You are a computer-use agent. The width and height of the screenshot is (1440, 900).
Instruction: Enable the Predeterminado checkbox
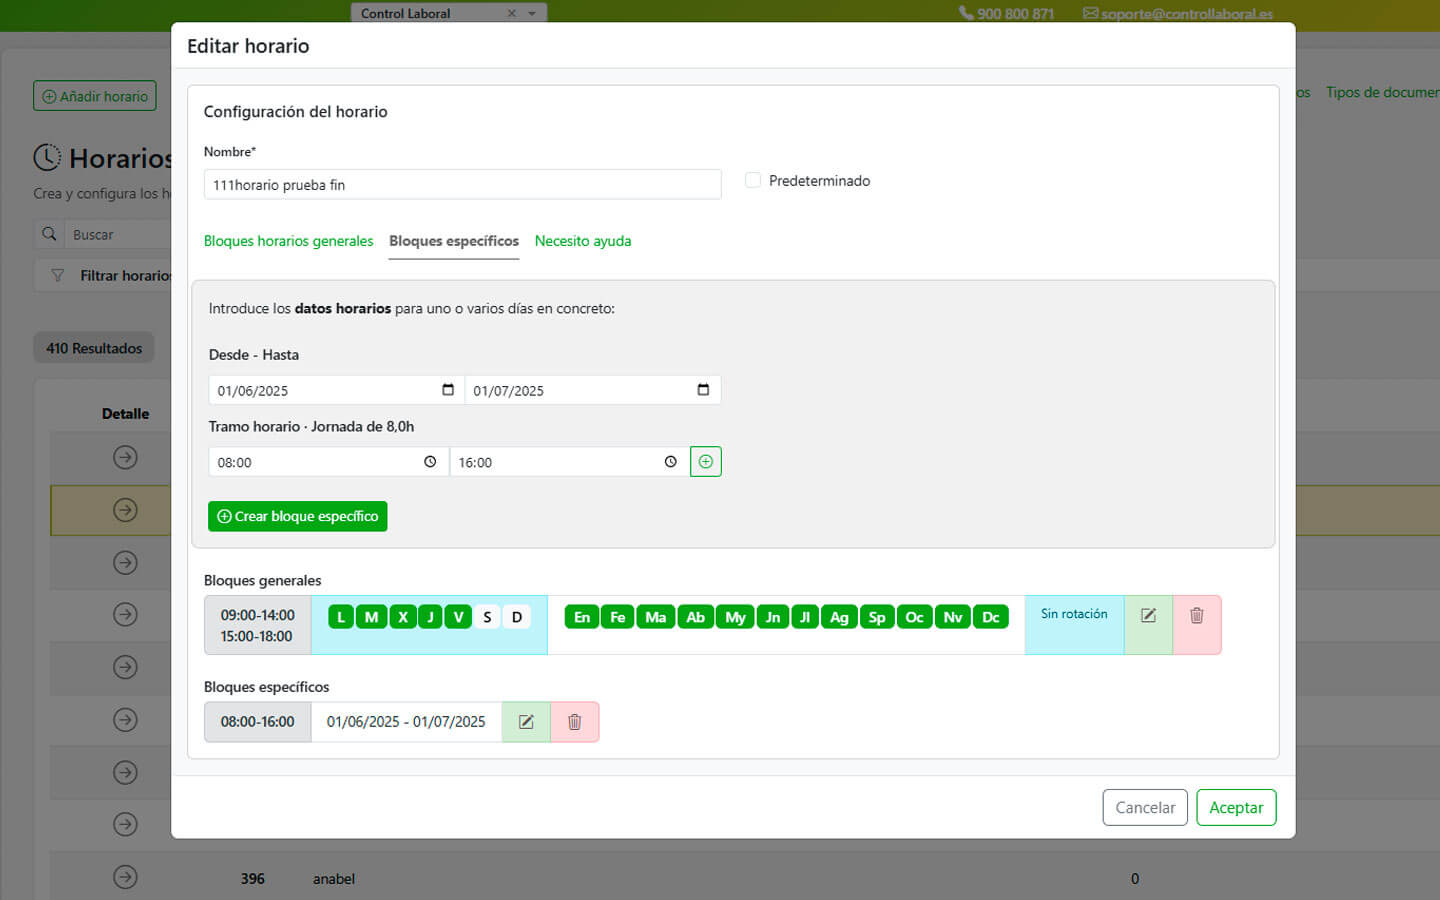753,180
